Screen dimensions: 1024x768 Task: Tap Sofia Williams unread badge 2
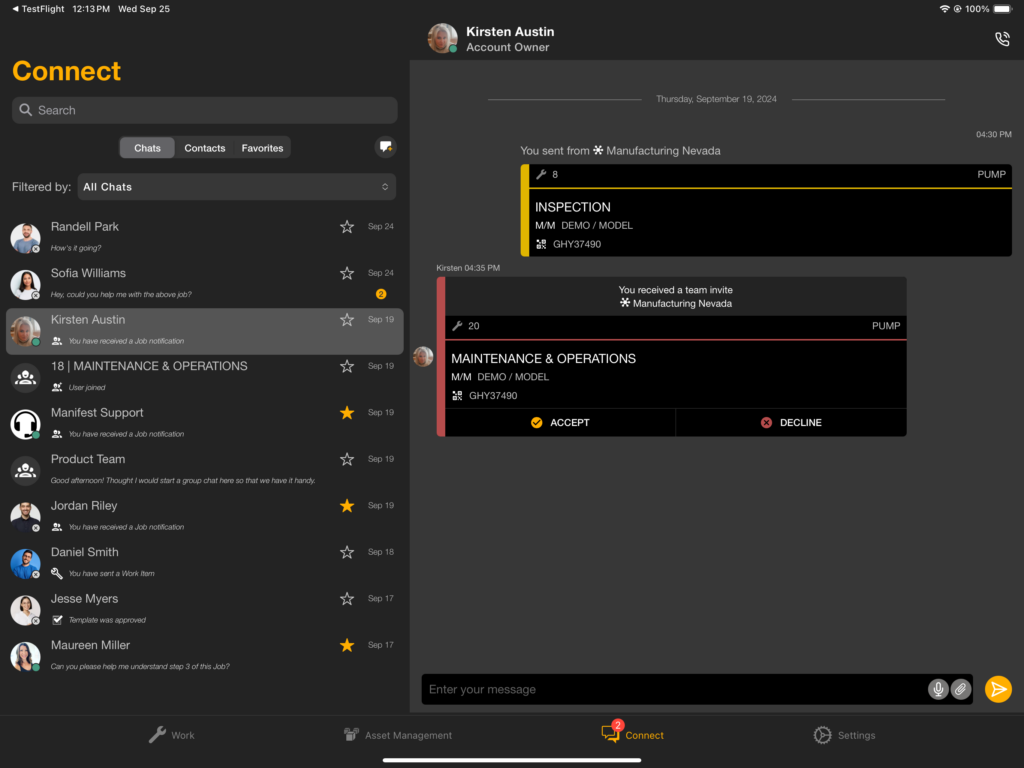pyautogui.click(x=381, y=294)
